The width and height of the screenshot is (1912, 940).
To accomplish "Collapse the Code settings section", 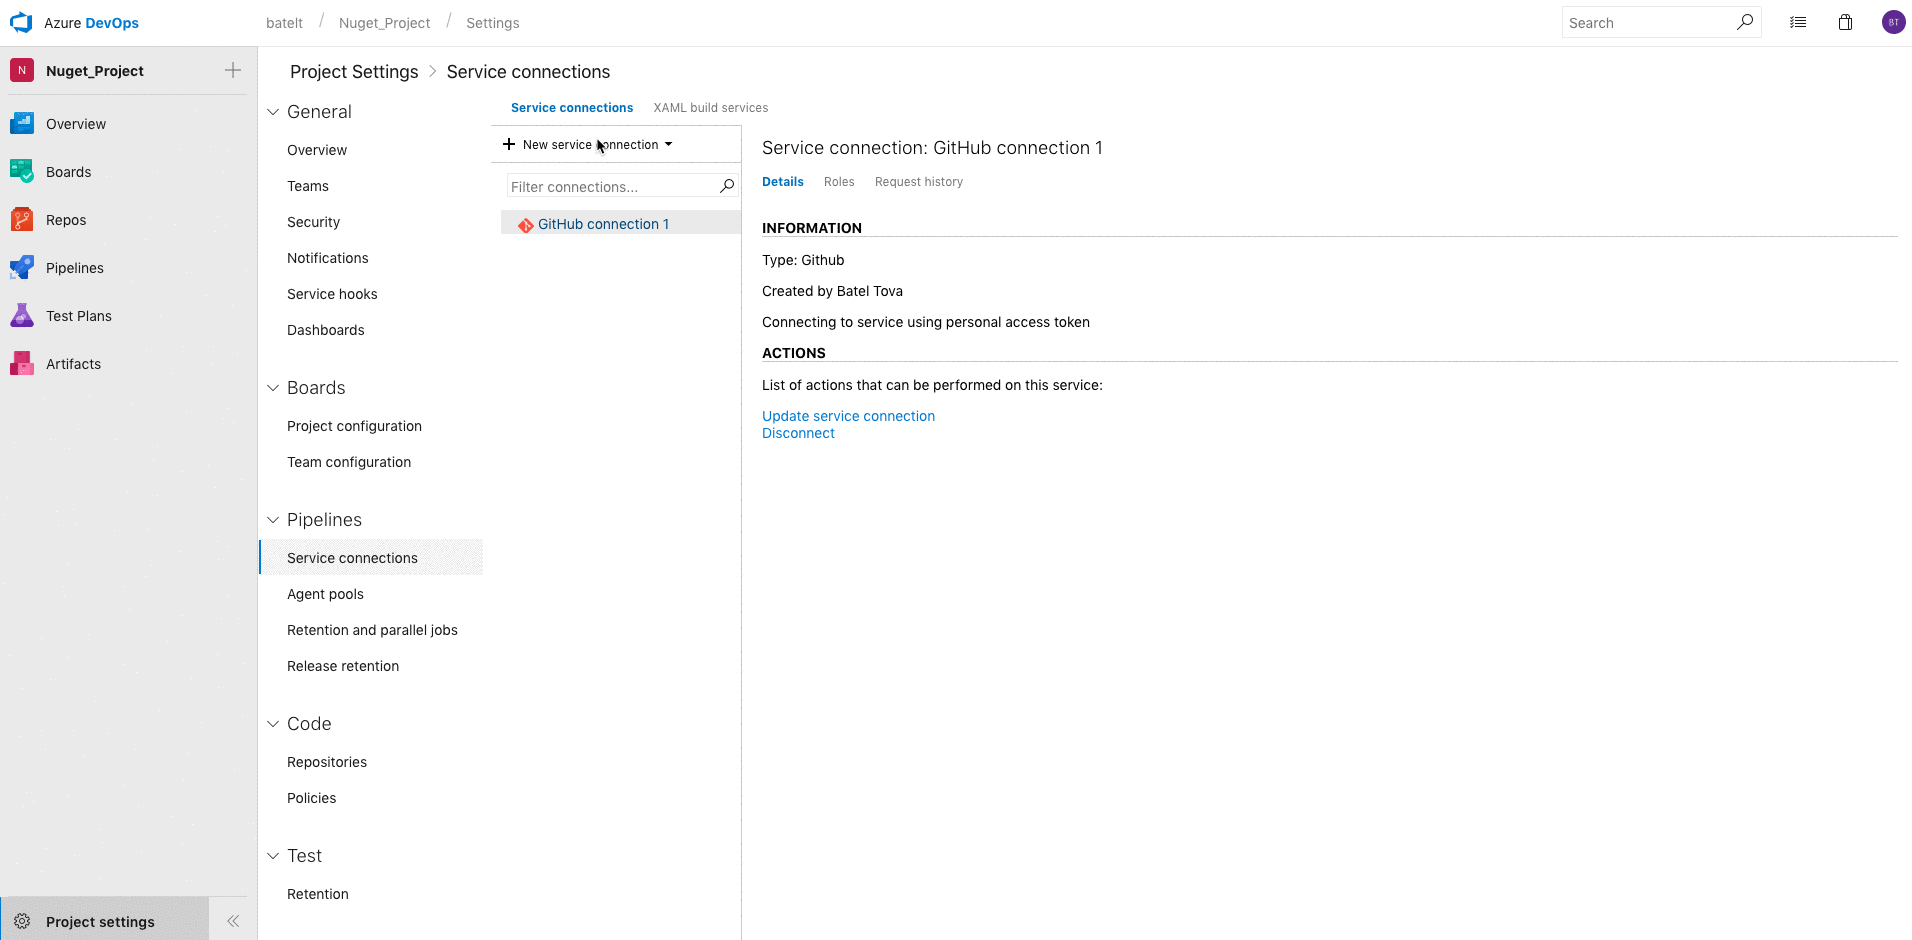I will click(x=273, y=724).
